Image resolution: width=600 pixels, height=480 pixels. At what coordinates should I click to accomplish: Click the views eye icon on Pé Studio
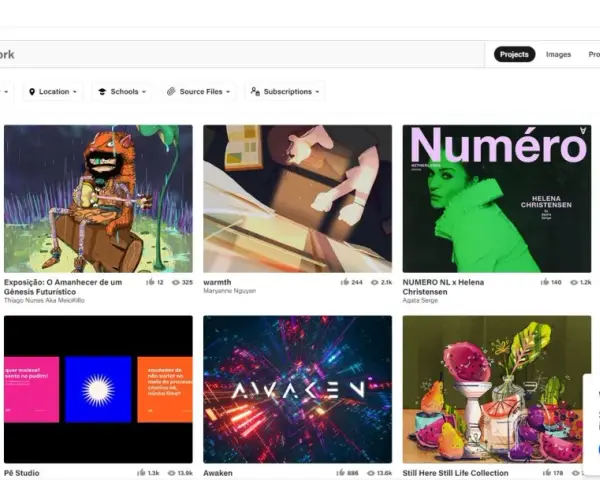pyautogui.click(x=171, y=473)
